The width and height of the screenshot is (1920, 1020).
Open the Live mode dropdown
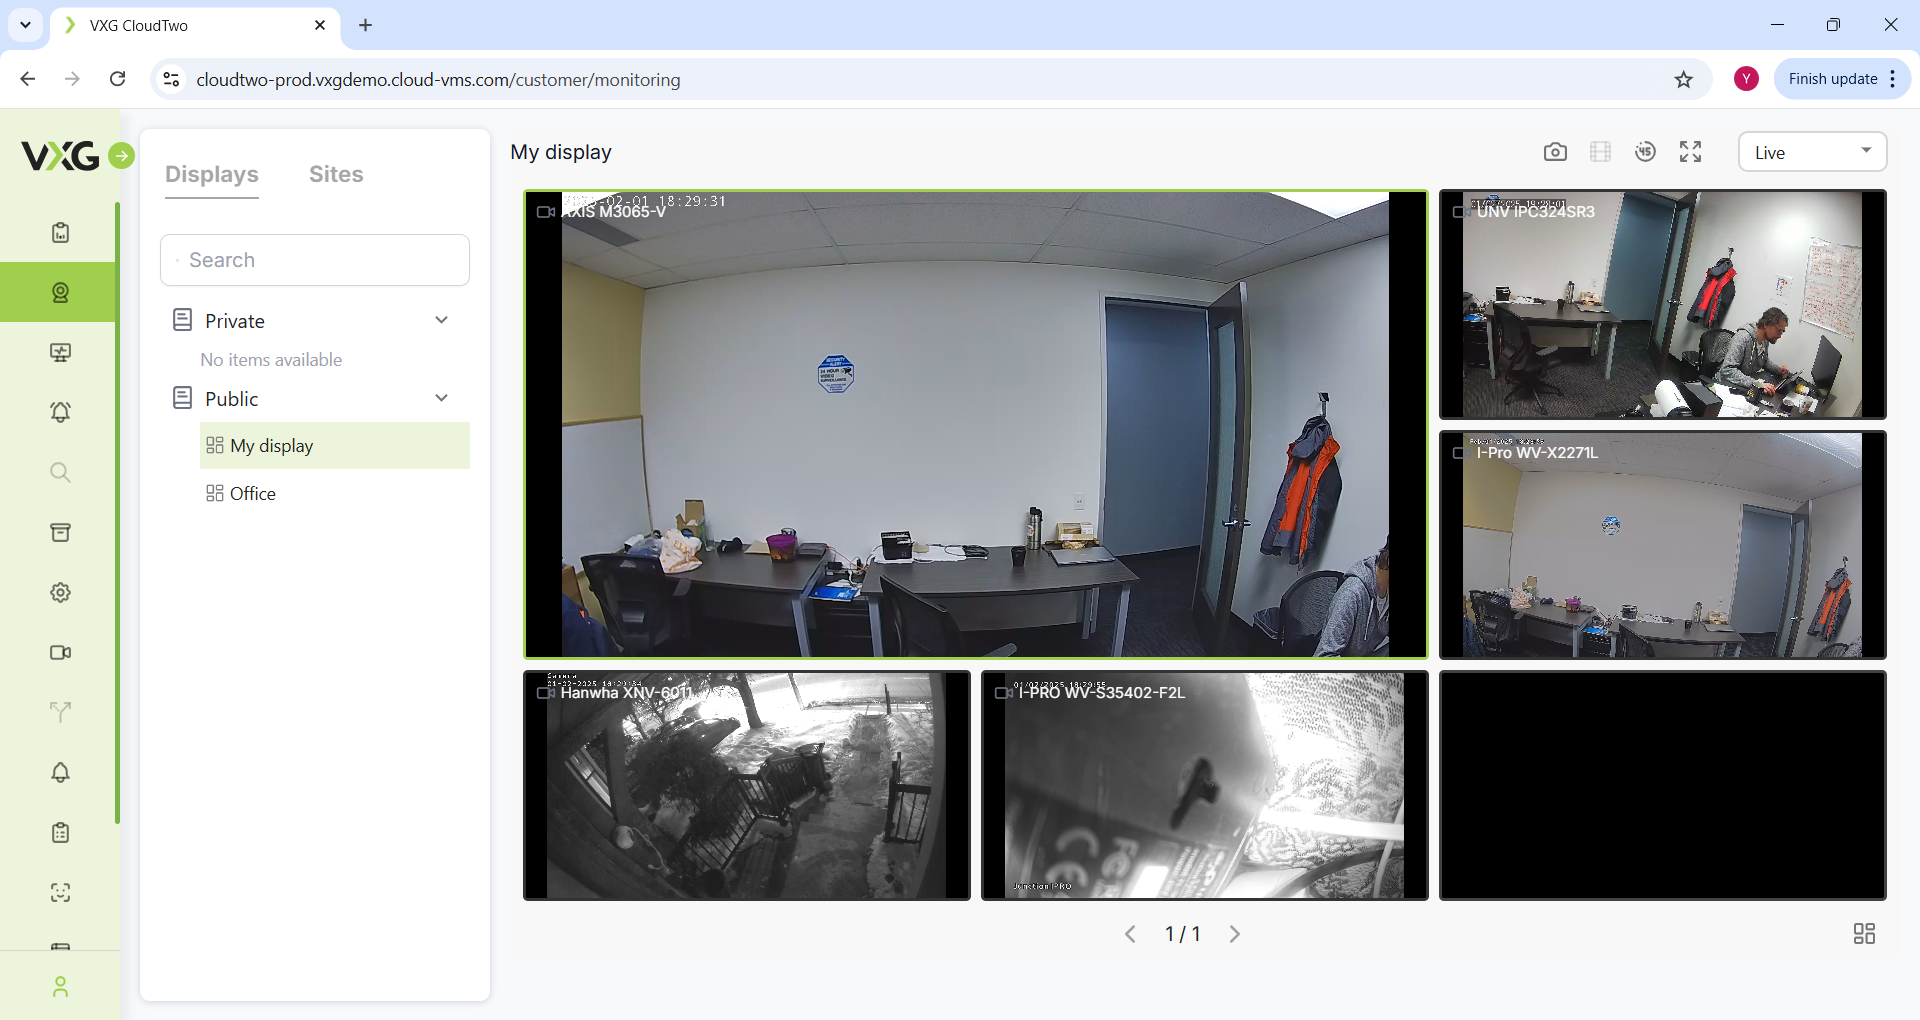click(x=1812, y=152)
